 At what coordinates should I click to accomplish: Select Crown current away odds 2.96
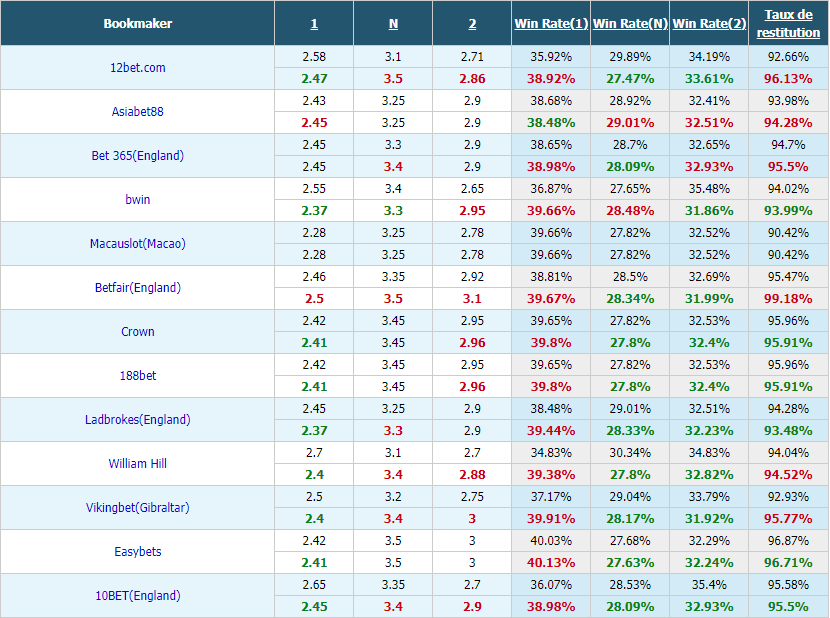coord(472,343)
